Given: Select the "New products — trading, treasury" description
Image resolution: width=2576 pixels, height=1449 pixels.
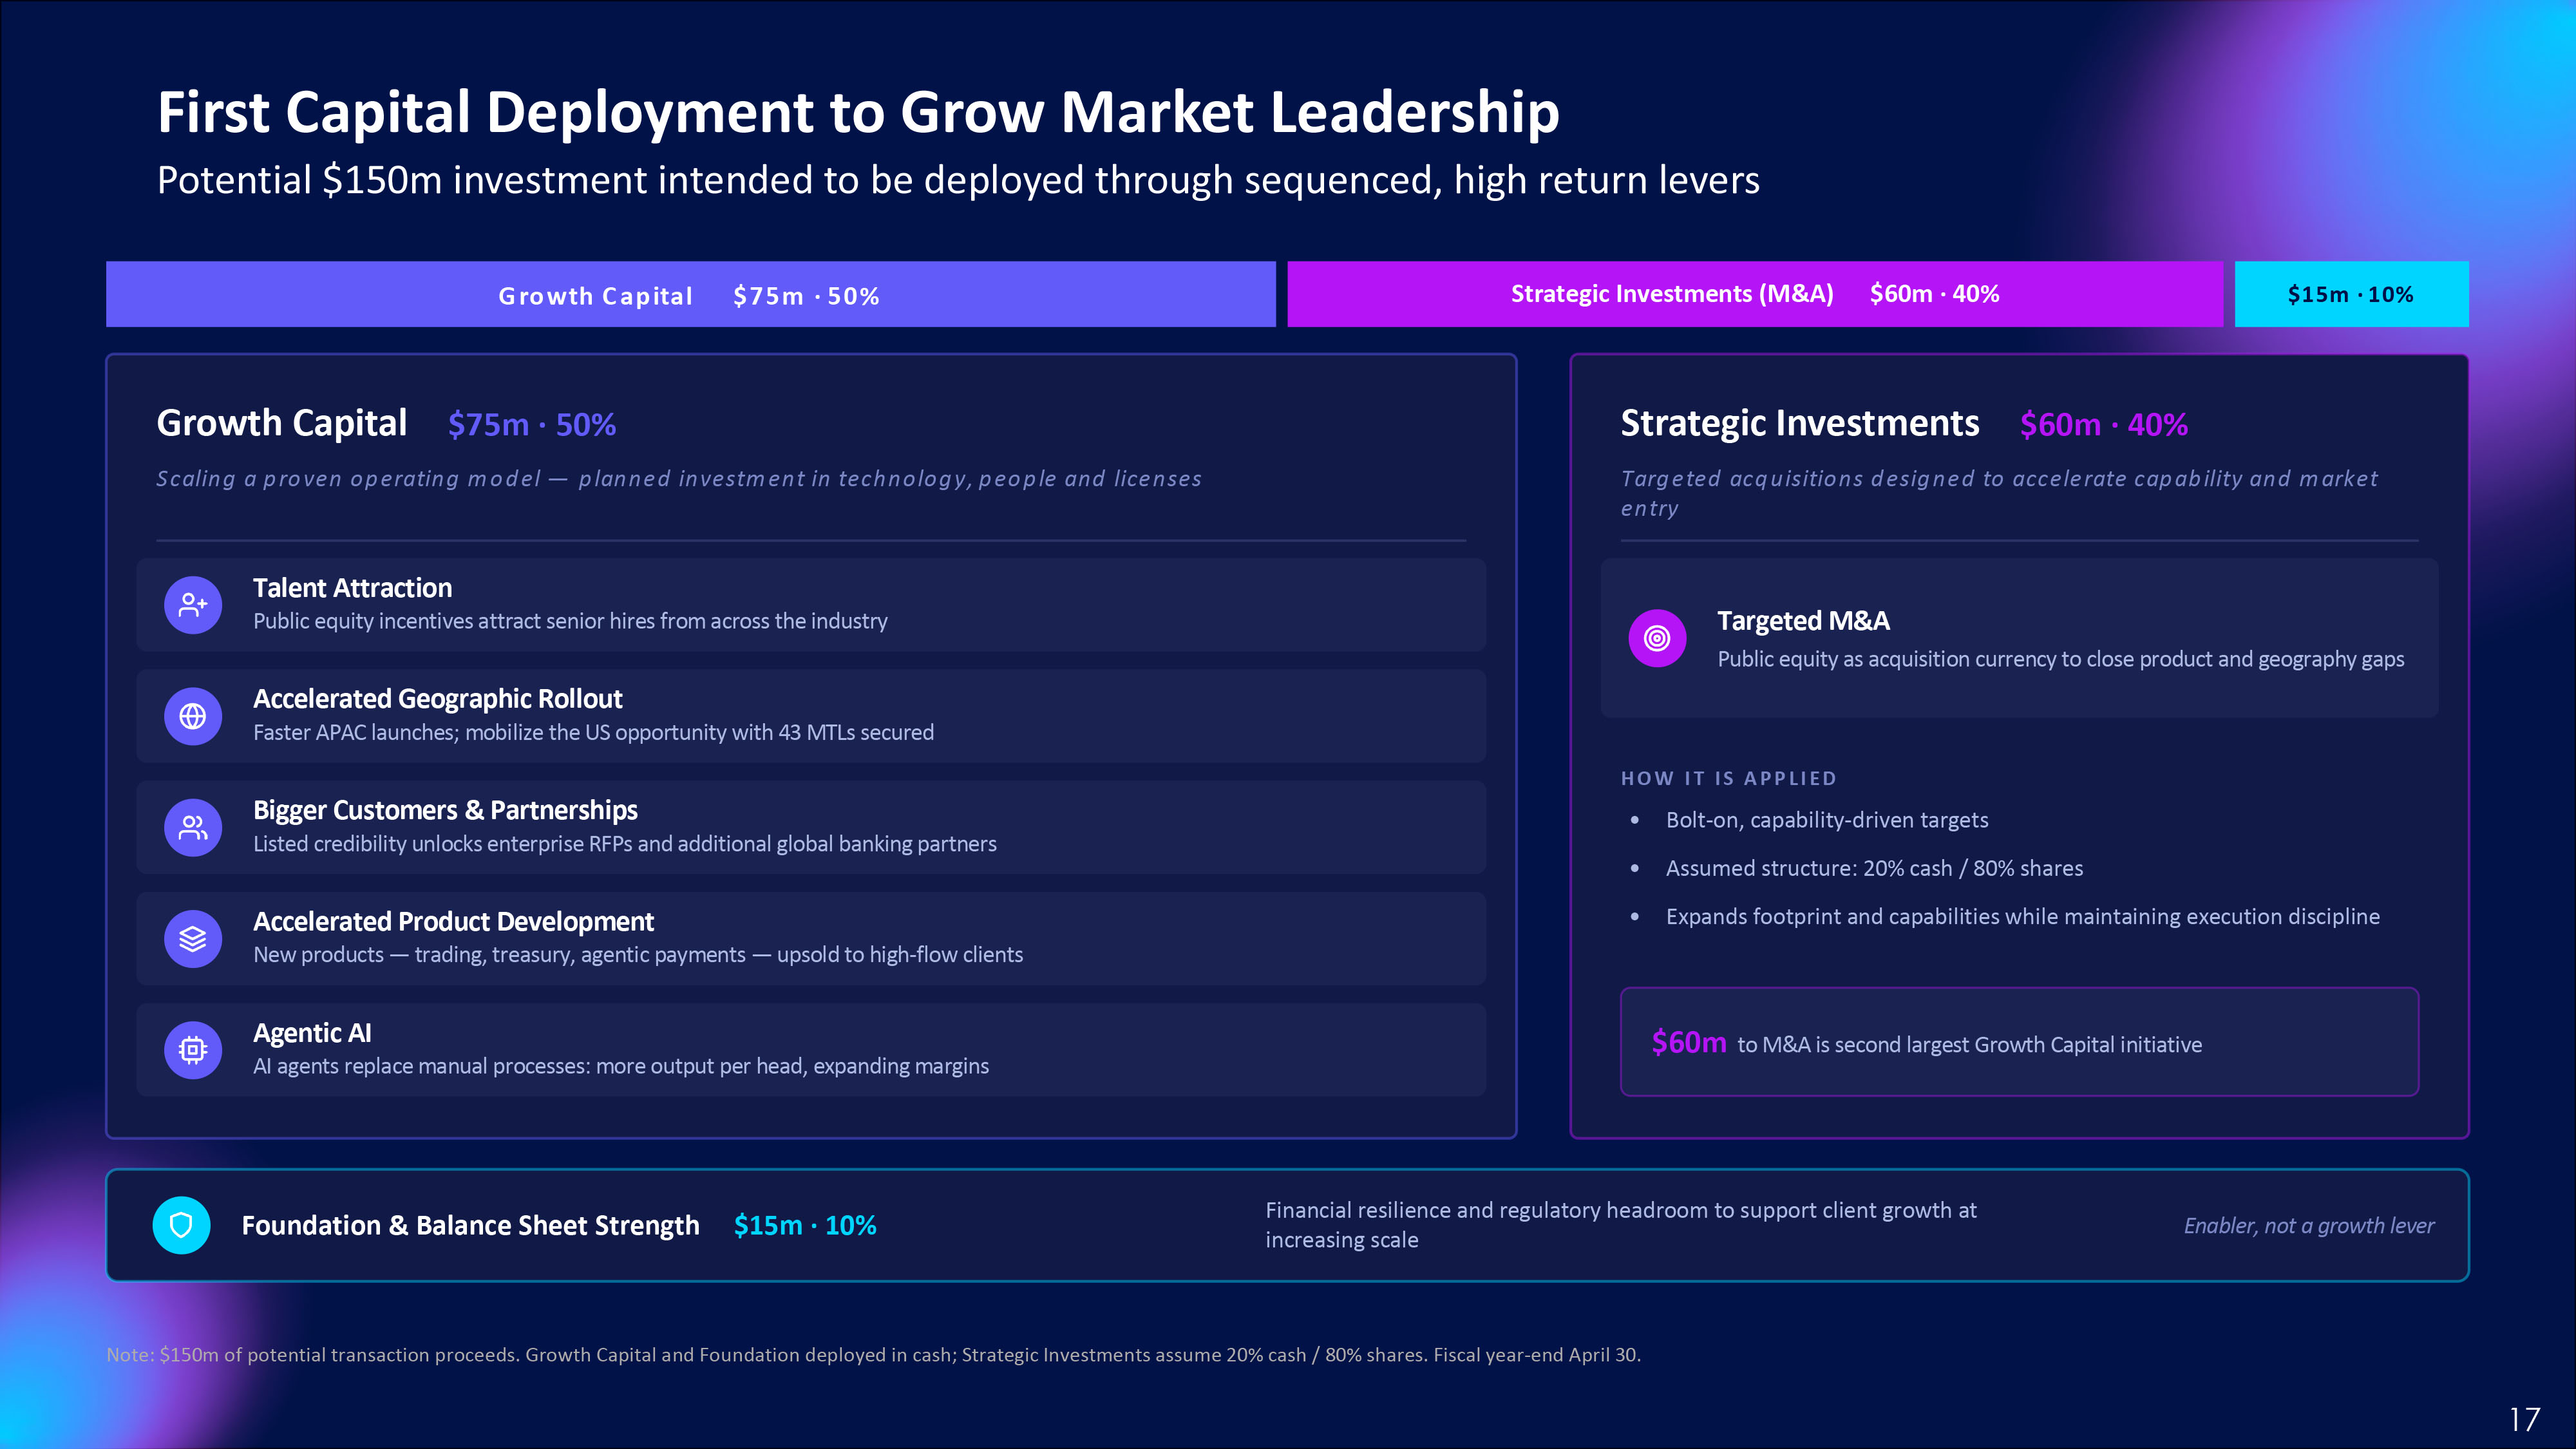Looking at the screenshot, I should coord(638,955).
